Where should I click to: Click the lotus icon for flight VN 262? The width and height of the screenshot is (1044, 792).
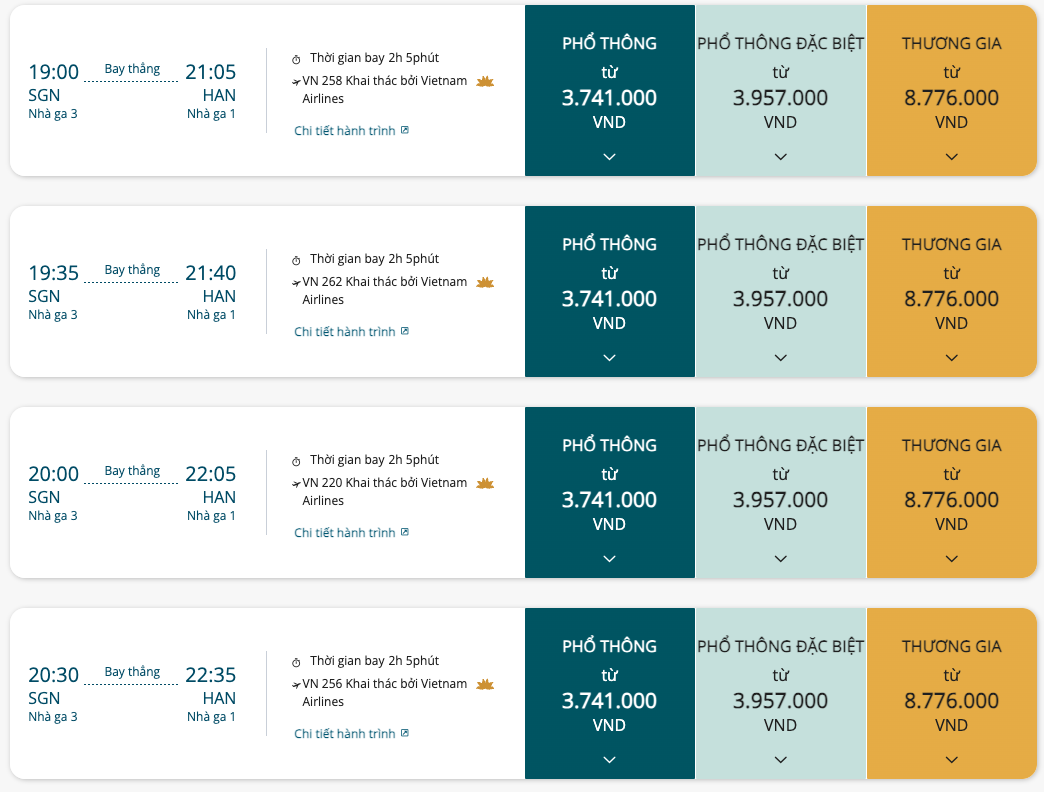click(485, 282)
